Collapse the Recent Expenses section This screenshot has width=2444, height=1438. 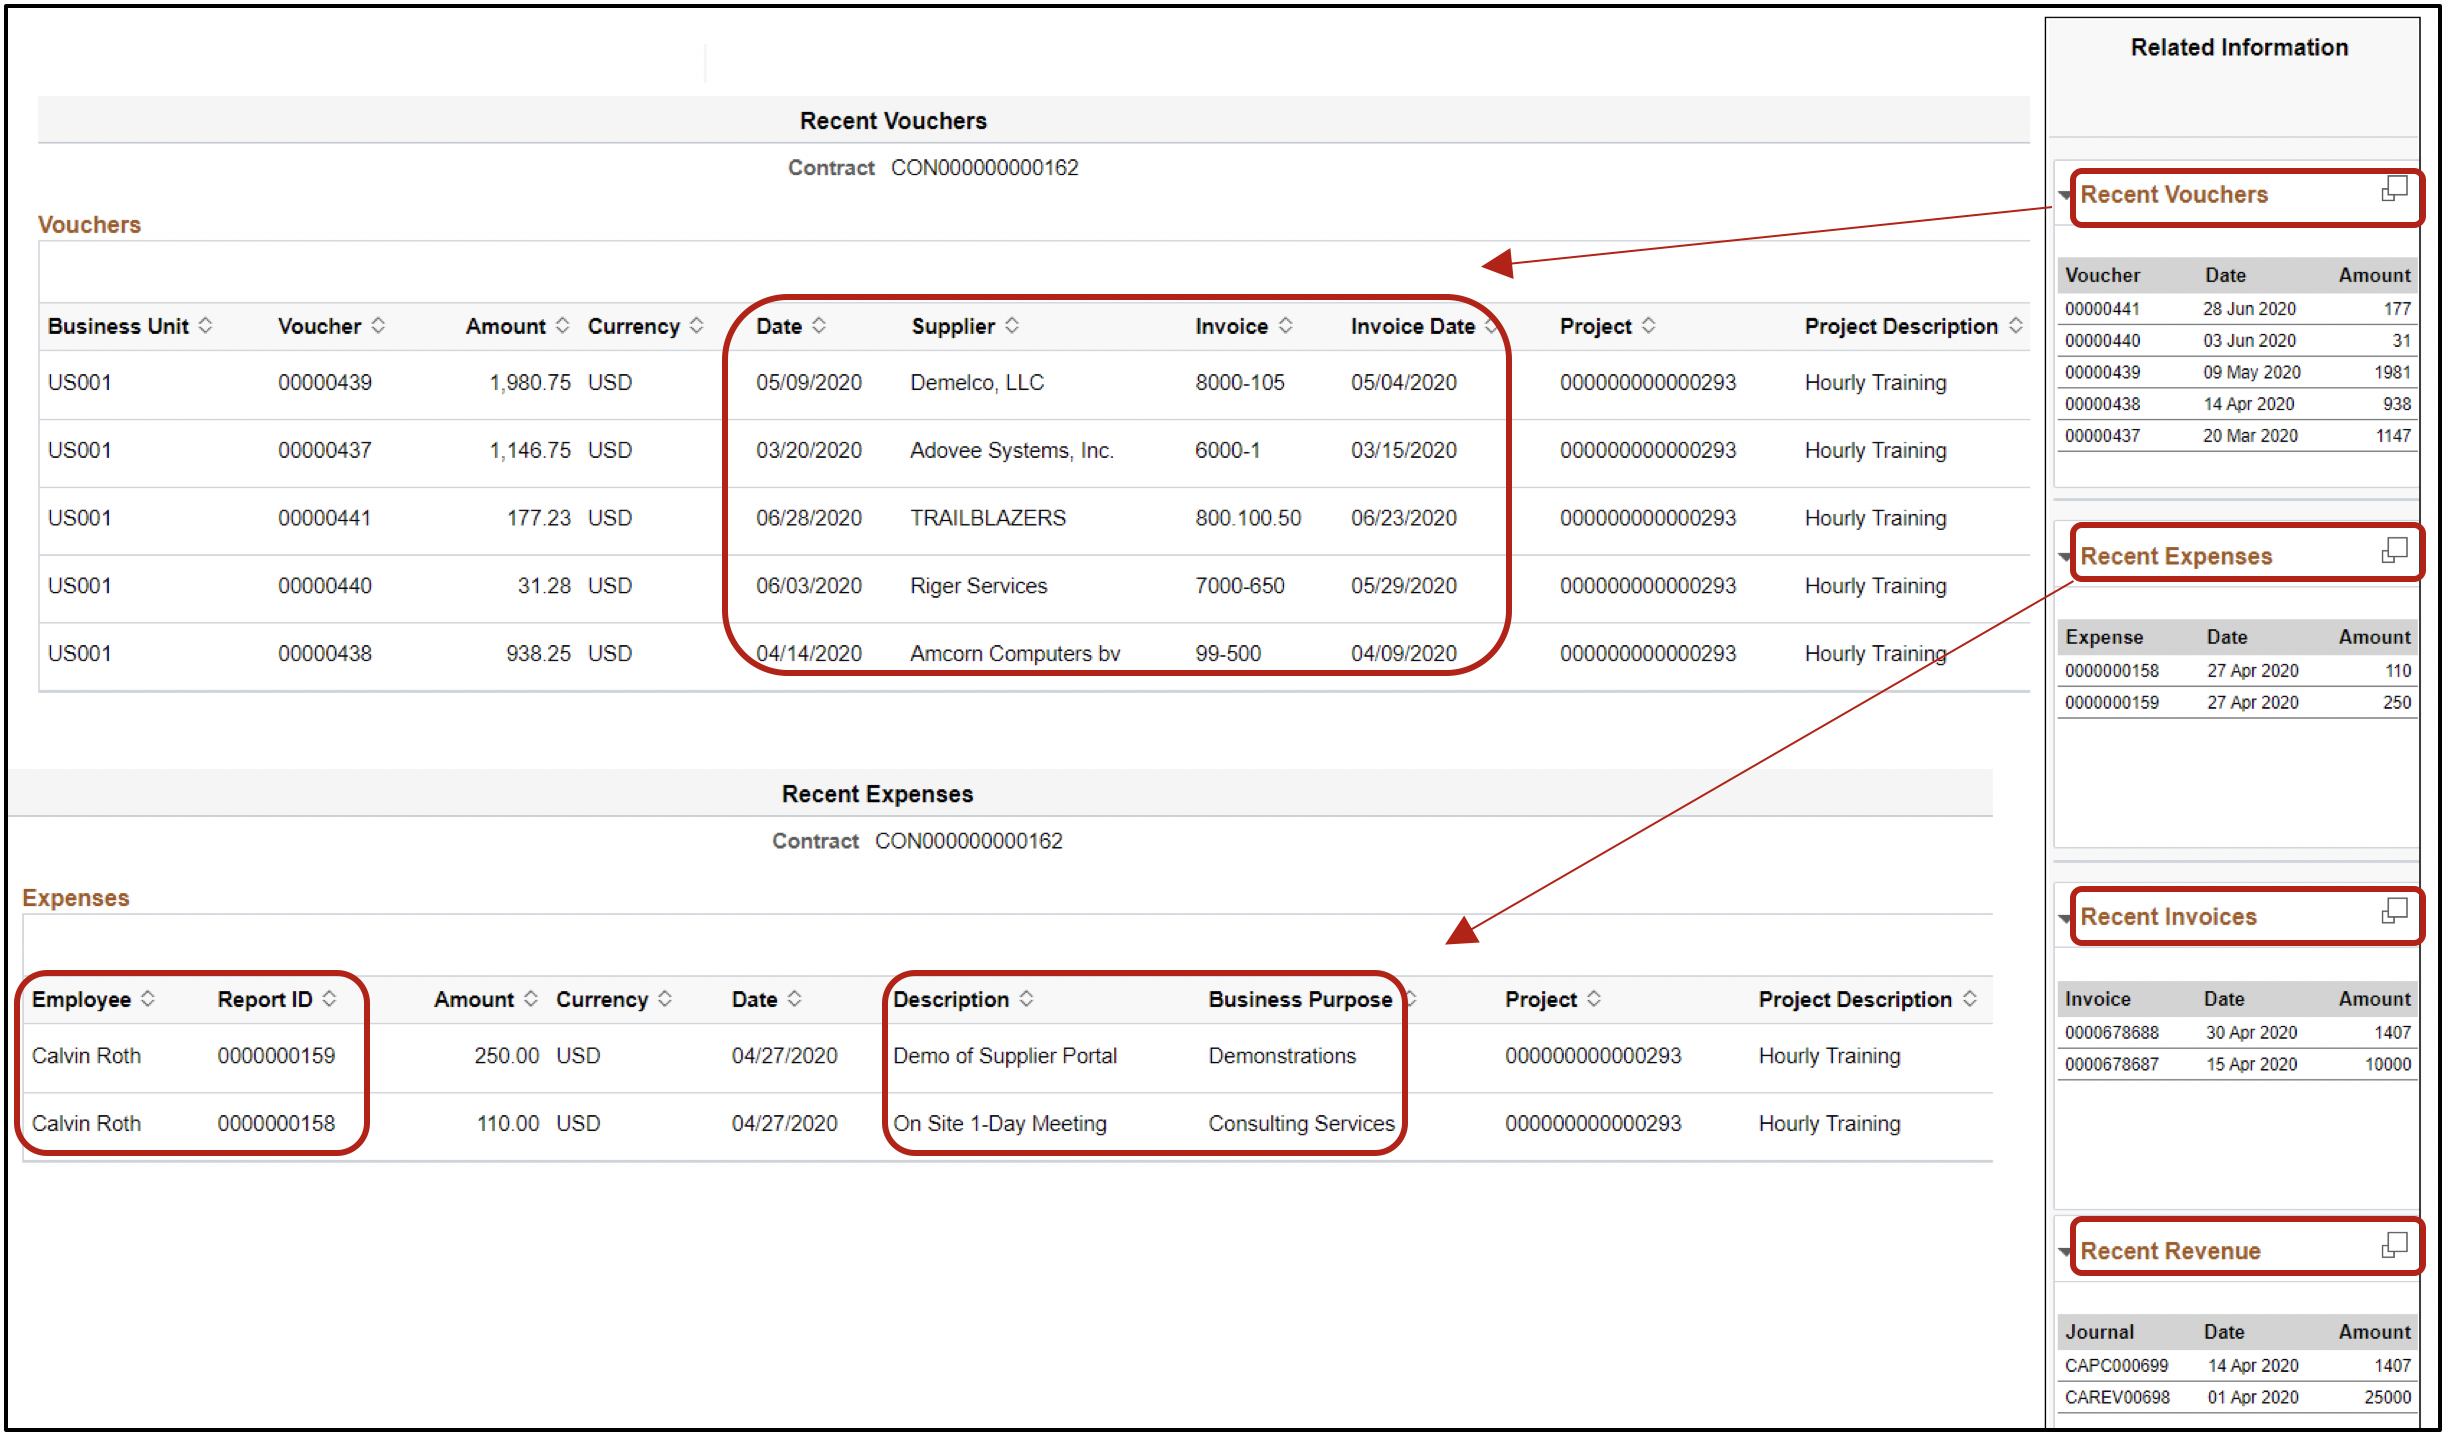[x=2065, y=557]
